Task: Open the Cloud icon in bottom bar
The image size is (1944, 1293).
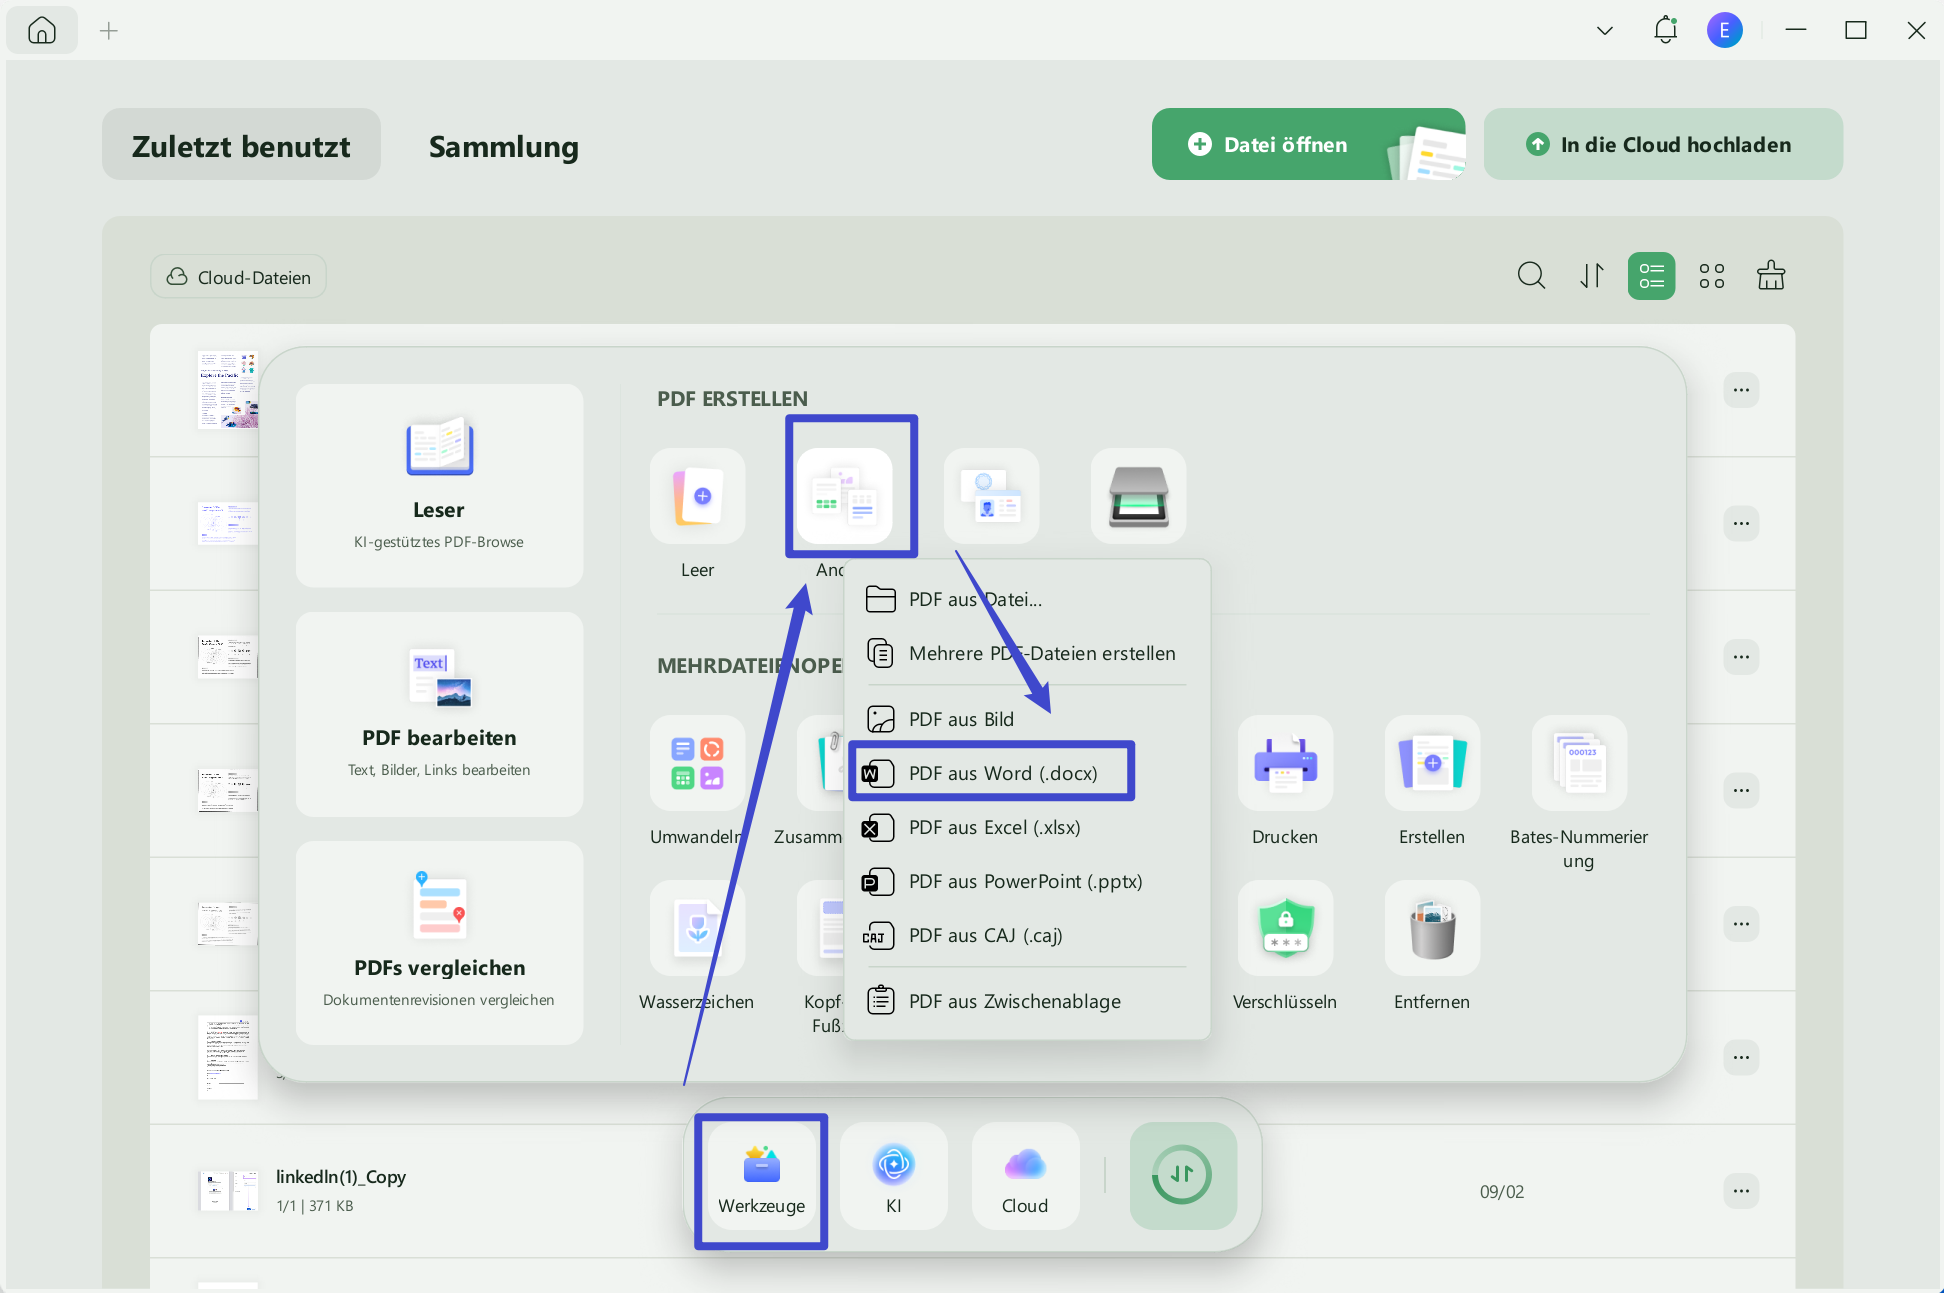Action: (1025, 1176)
